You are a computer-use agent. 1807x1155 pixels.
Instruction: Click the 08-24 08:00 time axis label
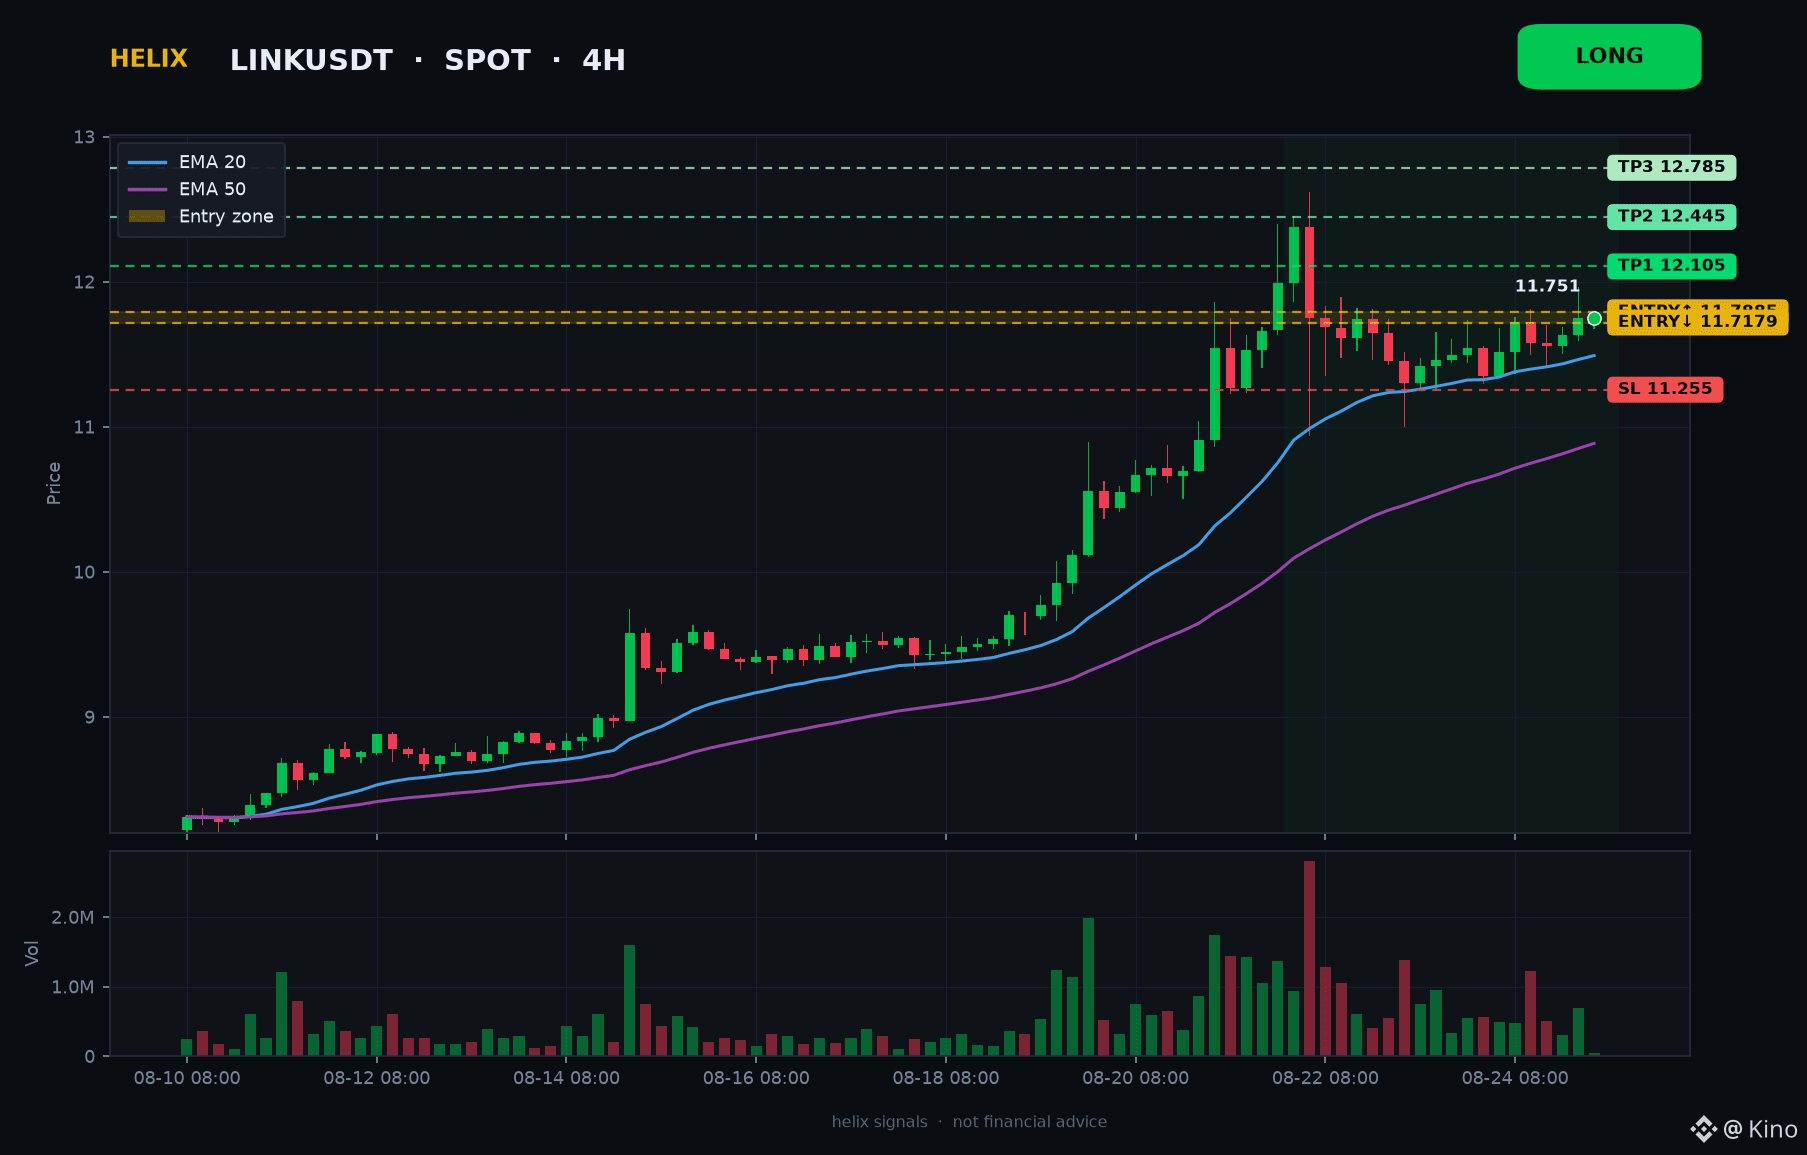pos(1515,1078)
